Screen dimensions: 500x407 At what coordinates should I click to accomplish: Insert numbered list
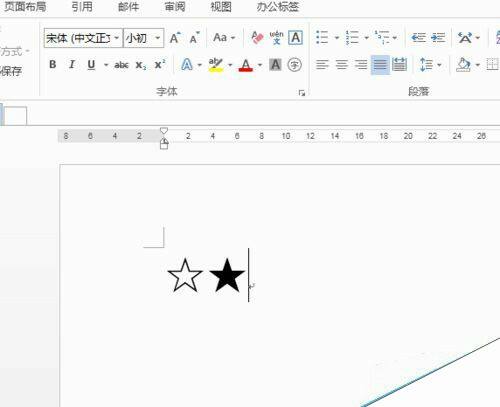click(x=352, y=37)
